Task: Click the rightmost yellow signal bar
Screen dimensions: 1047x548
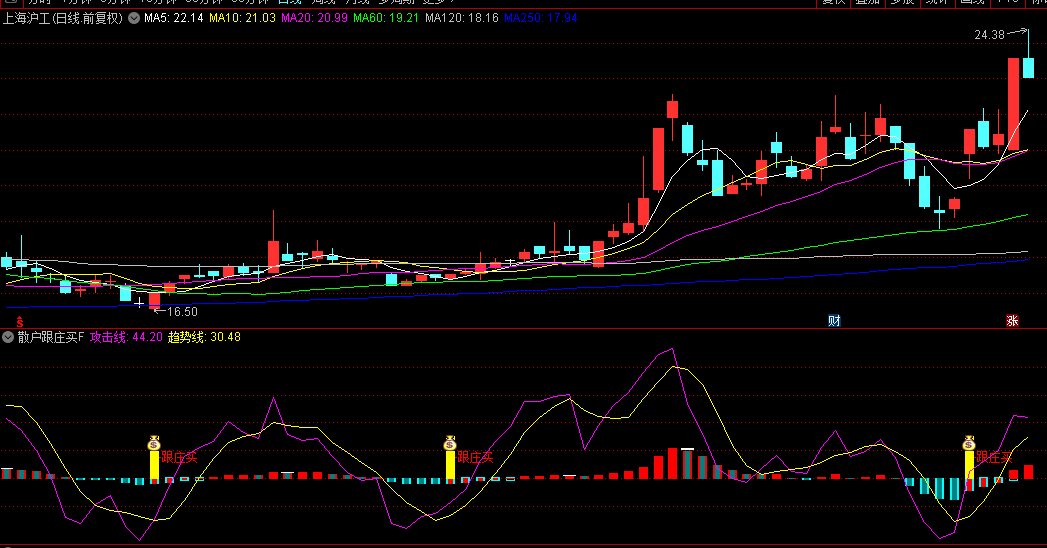Action: coord(969,465)
